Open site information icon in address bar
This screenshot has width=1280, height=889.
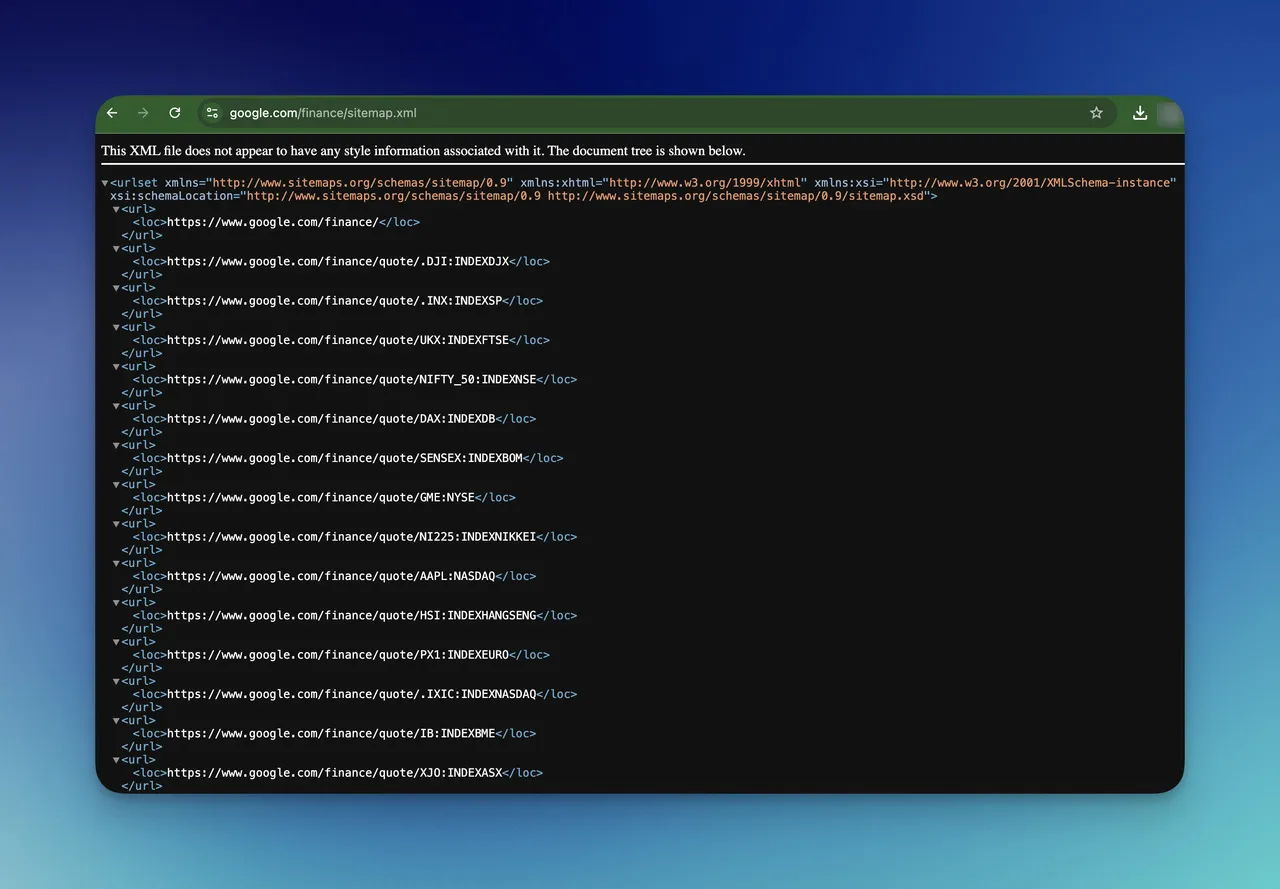click(x=212, y=113)
